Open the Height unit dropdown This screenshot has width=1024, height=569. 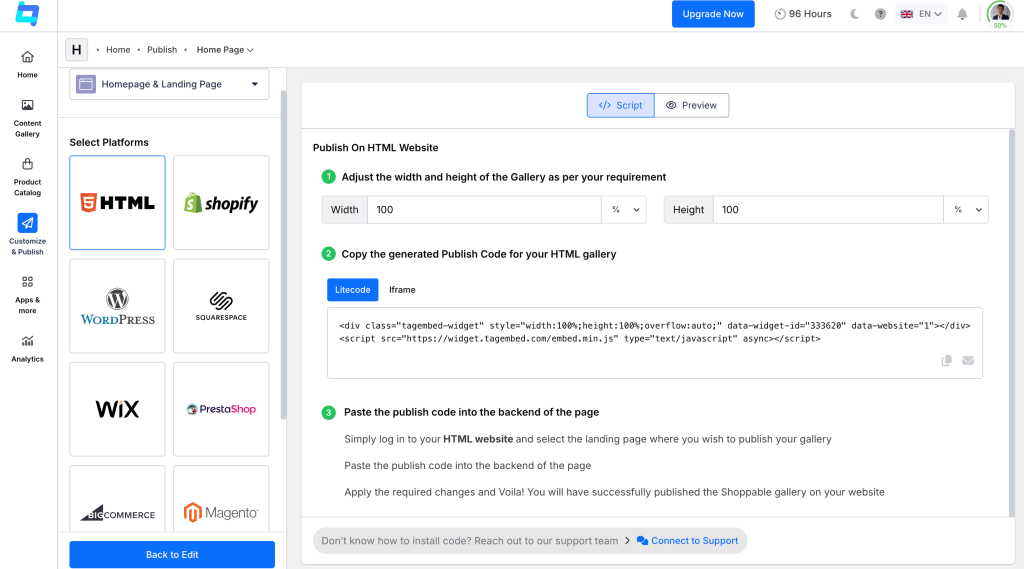(966, 210)
